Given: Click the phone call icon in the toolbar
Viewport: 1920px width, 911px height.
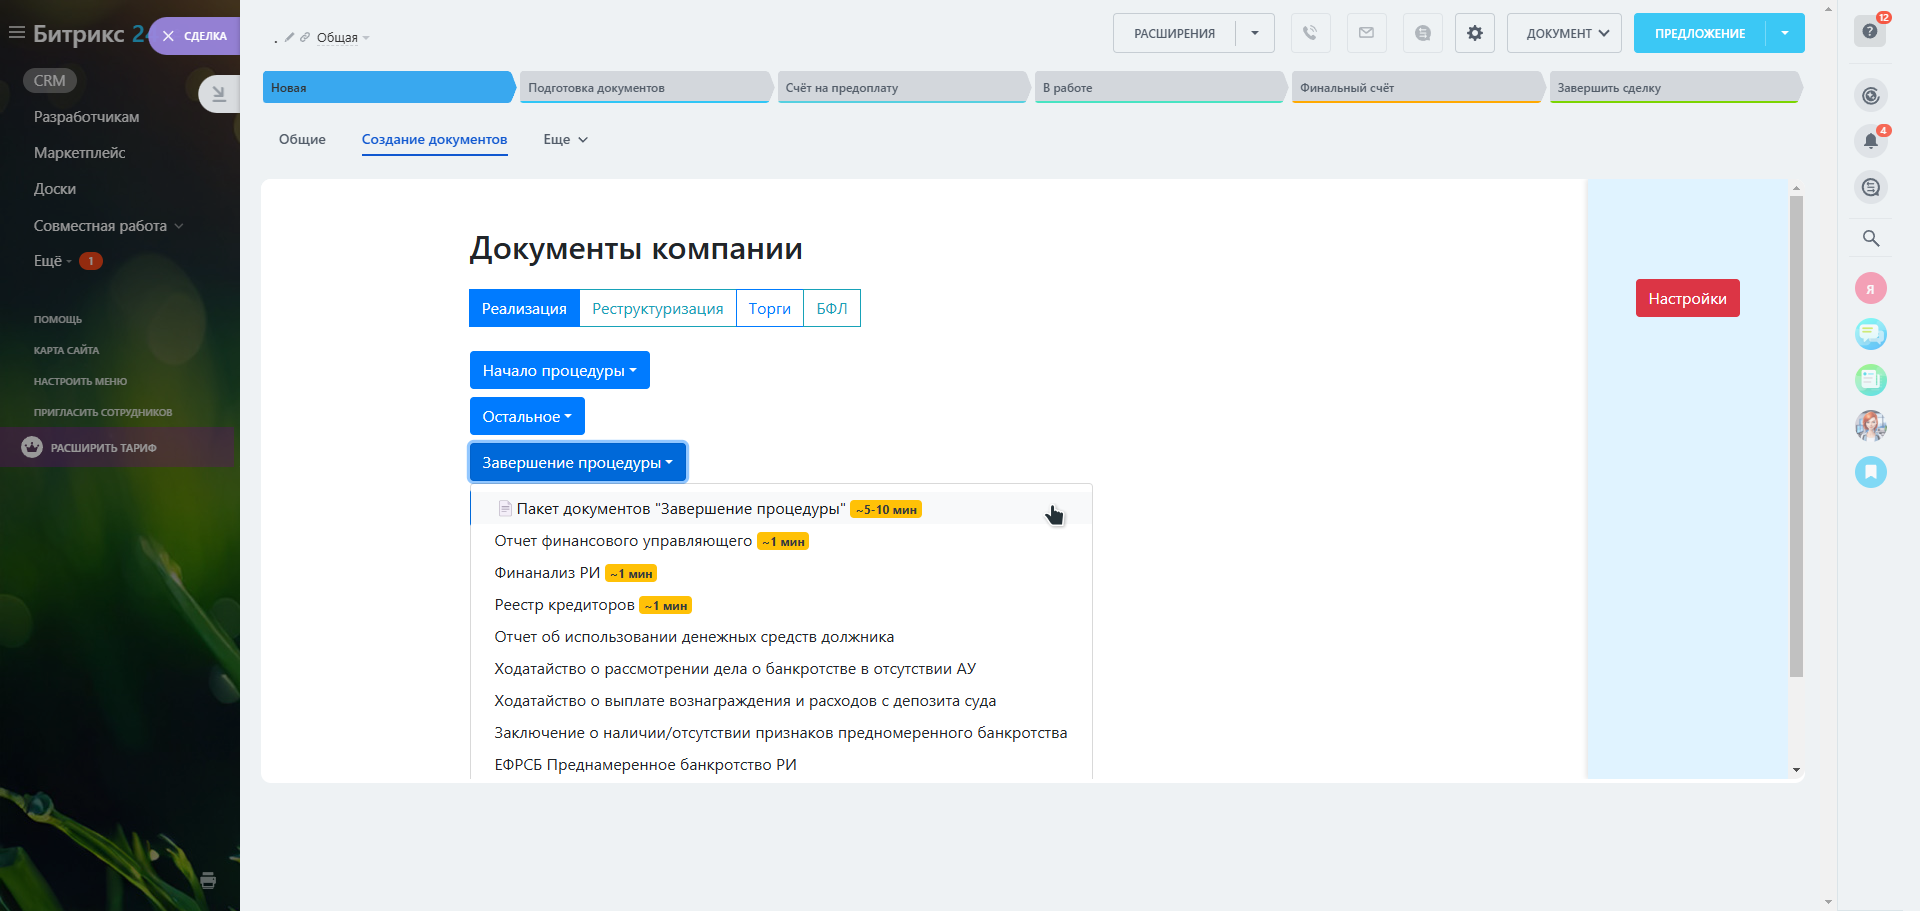Looking at the screenshot, I should (x=1310, y=33).
